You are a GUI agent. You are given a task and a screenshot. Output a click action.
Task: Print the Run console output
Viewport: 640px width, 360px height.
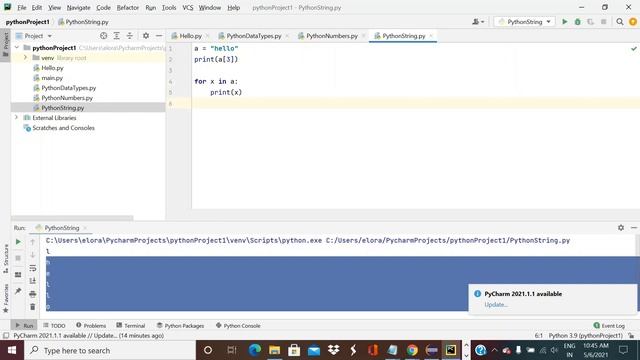click(x=33, y=294)
